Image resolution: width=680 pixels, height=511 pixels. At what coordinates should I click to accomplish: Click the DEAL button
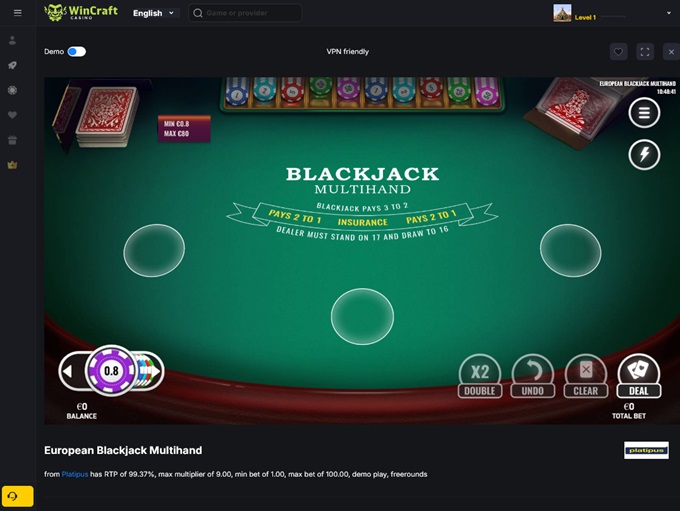[x=639, y=377]
